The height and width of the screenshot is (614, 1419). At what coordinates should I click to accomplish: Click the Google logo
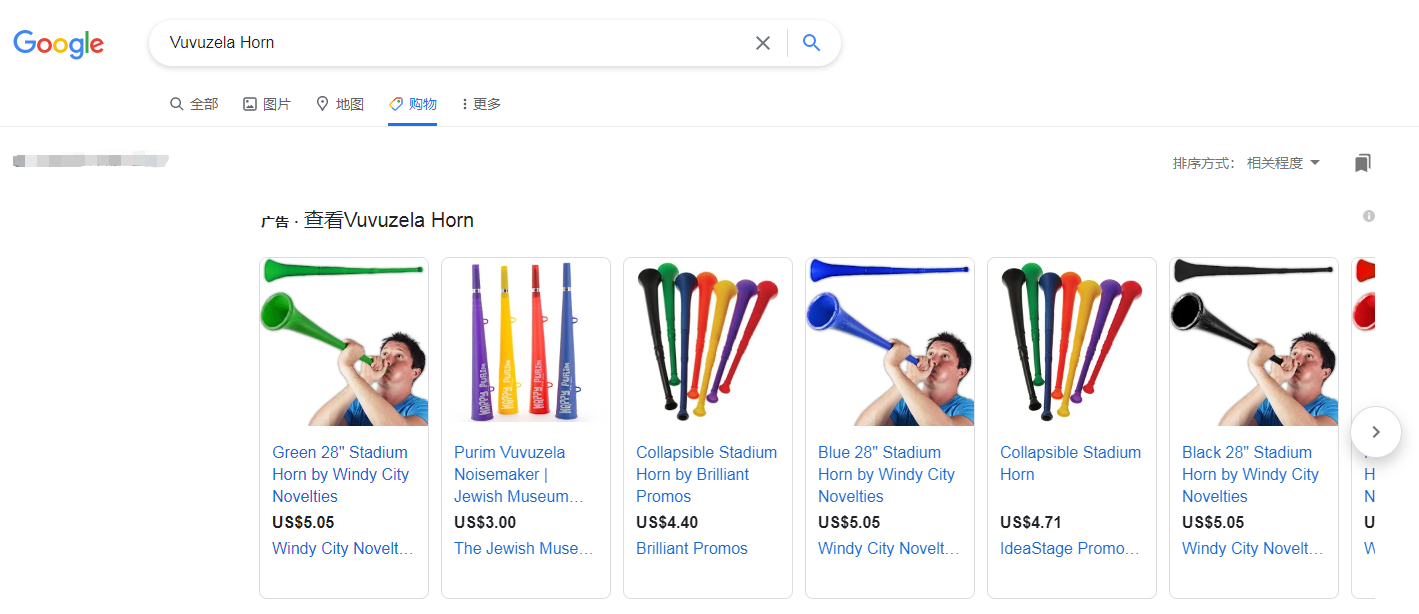pos(58,44)
